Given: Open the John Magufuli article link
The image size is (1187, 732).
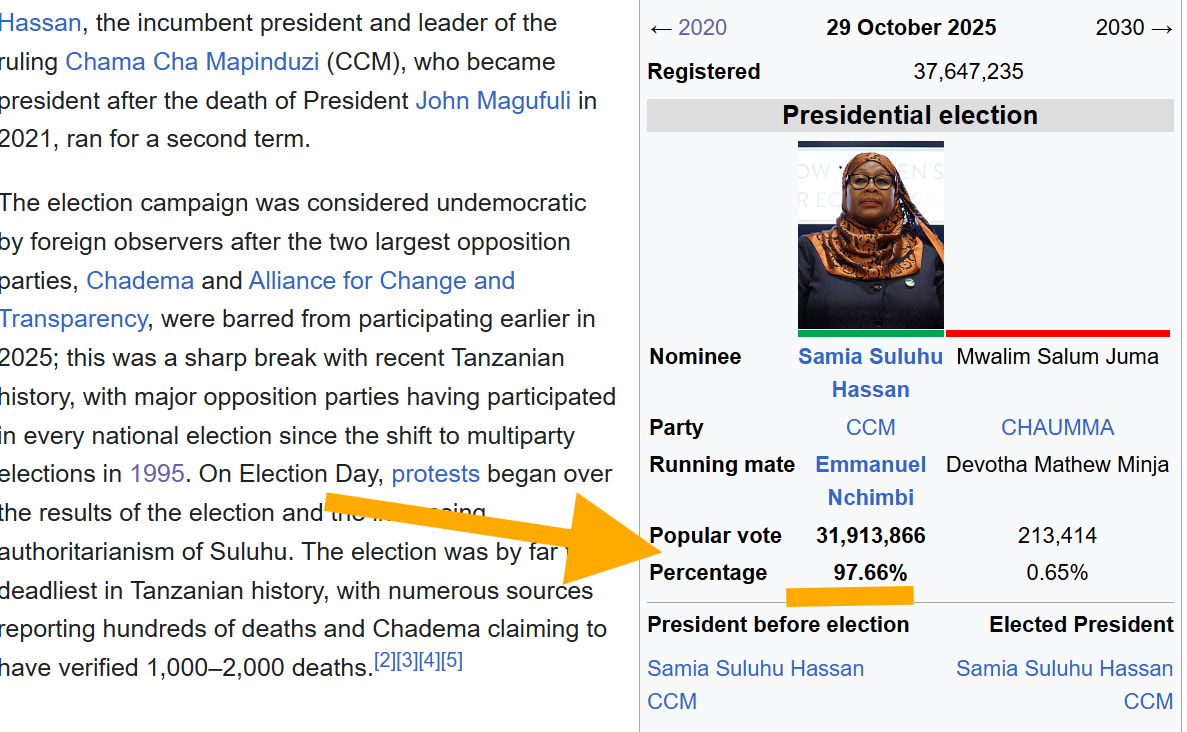Looking at the screenshot, I should pos(492,101).
